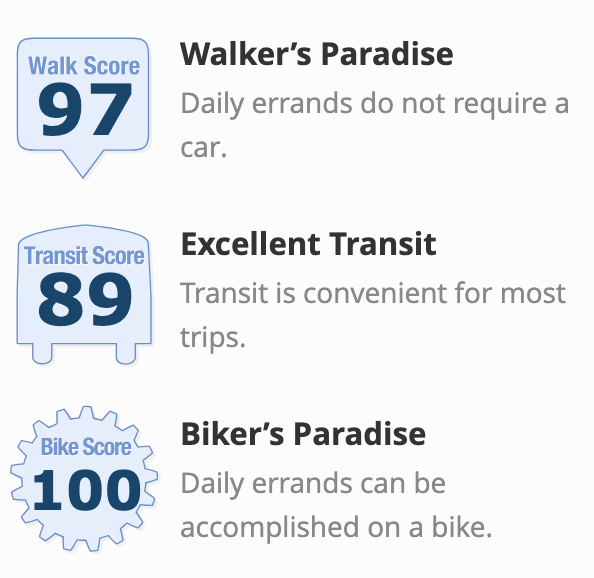Click the 'Bike Score' label inside the badge
This screenshot has height=578, width=594.
[86, 447]
